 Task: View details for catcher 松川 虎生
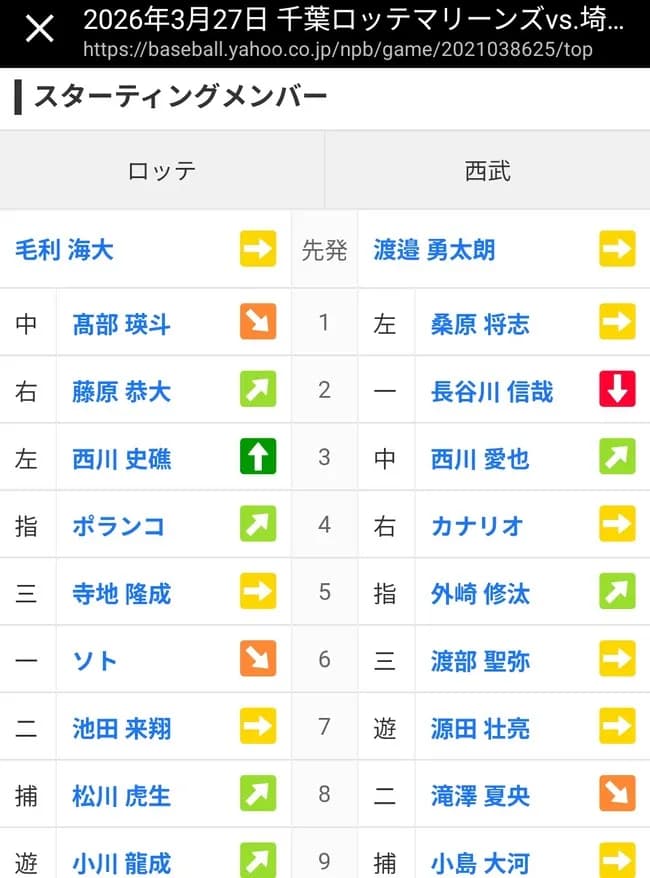[120, 795]
